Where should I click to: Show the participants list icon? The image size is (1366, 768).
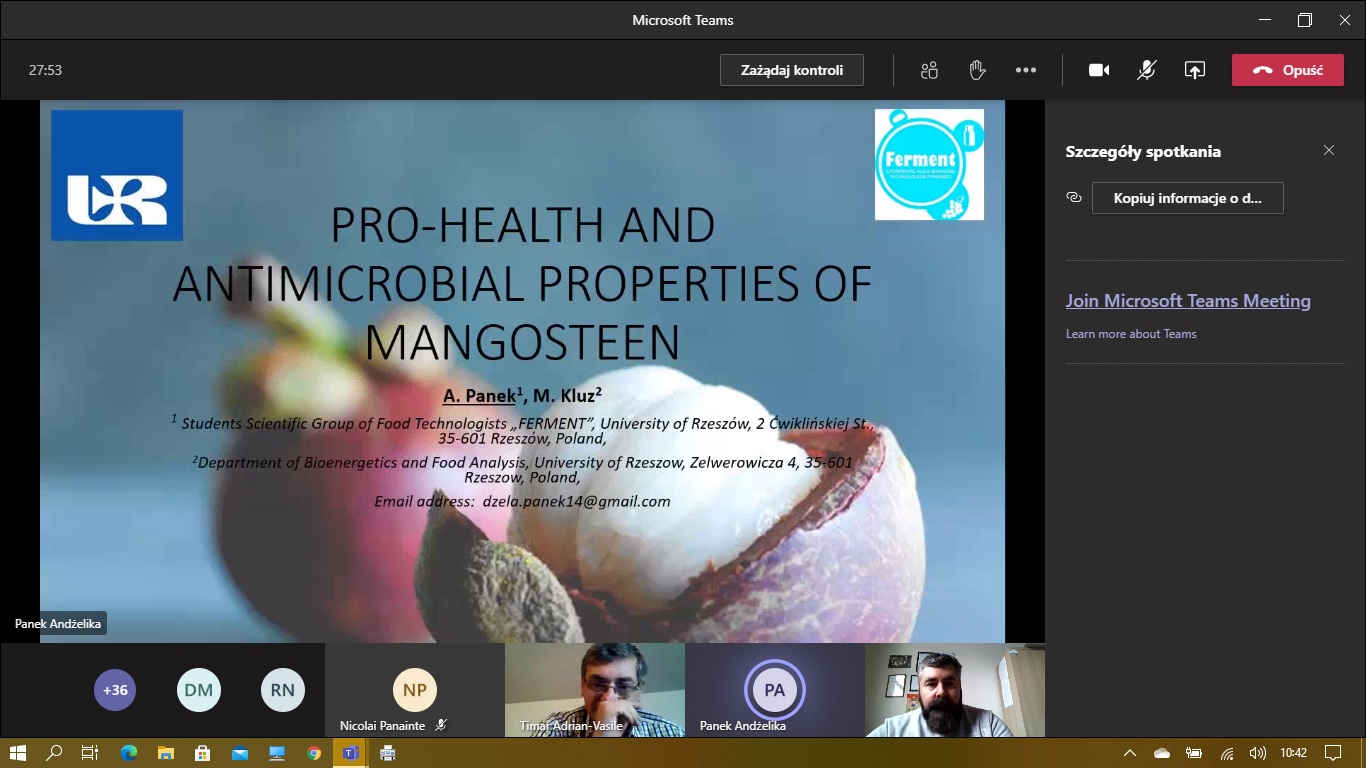(x=929, y=70)
